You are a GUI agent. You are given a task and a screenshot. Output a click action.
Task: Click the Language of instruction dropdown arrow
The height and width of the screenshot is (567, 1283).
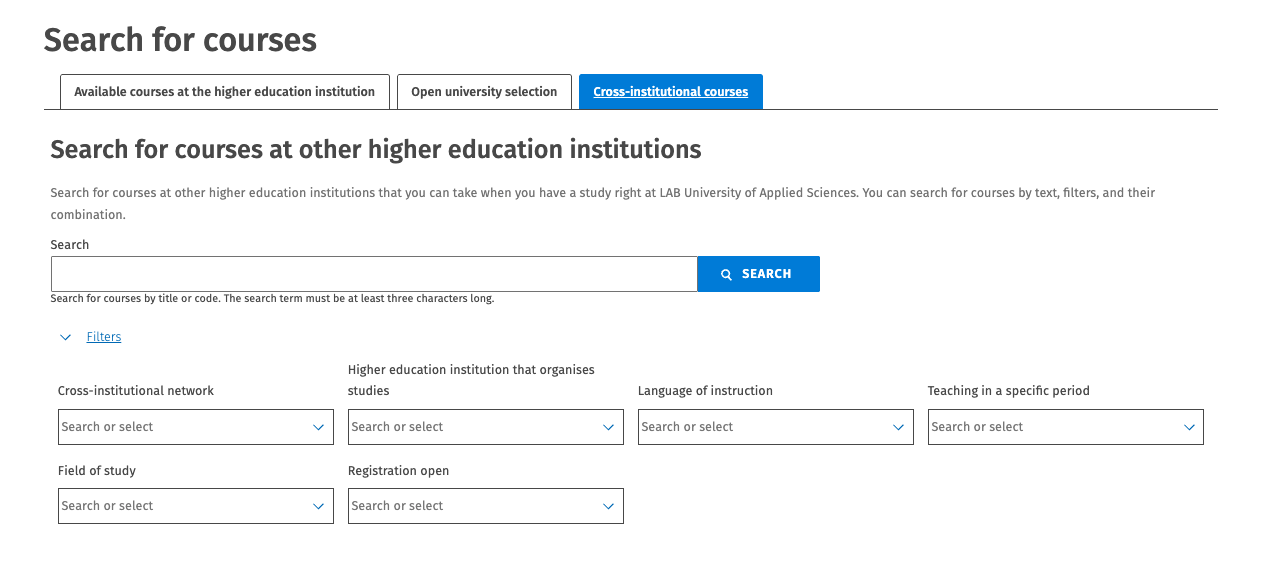click(898, 427)
